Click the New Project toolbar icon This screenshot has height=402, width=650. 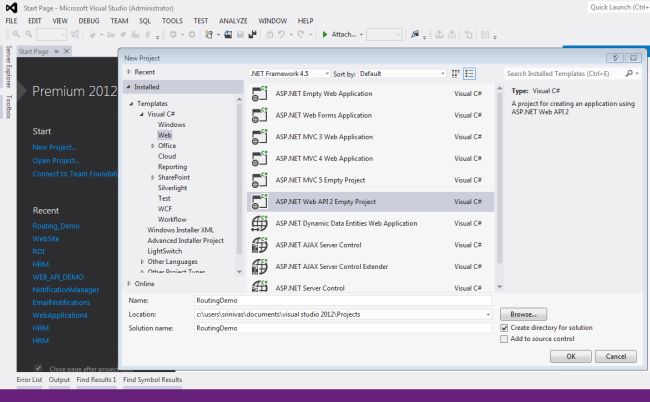pyautogui.click(x=209, y=34)
